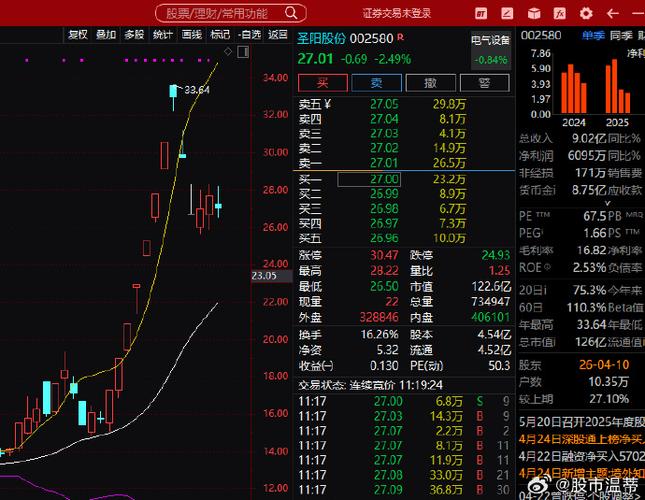Open the BT tool icon

(x=480, y=14)
